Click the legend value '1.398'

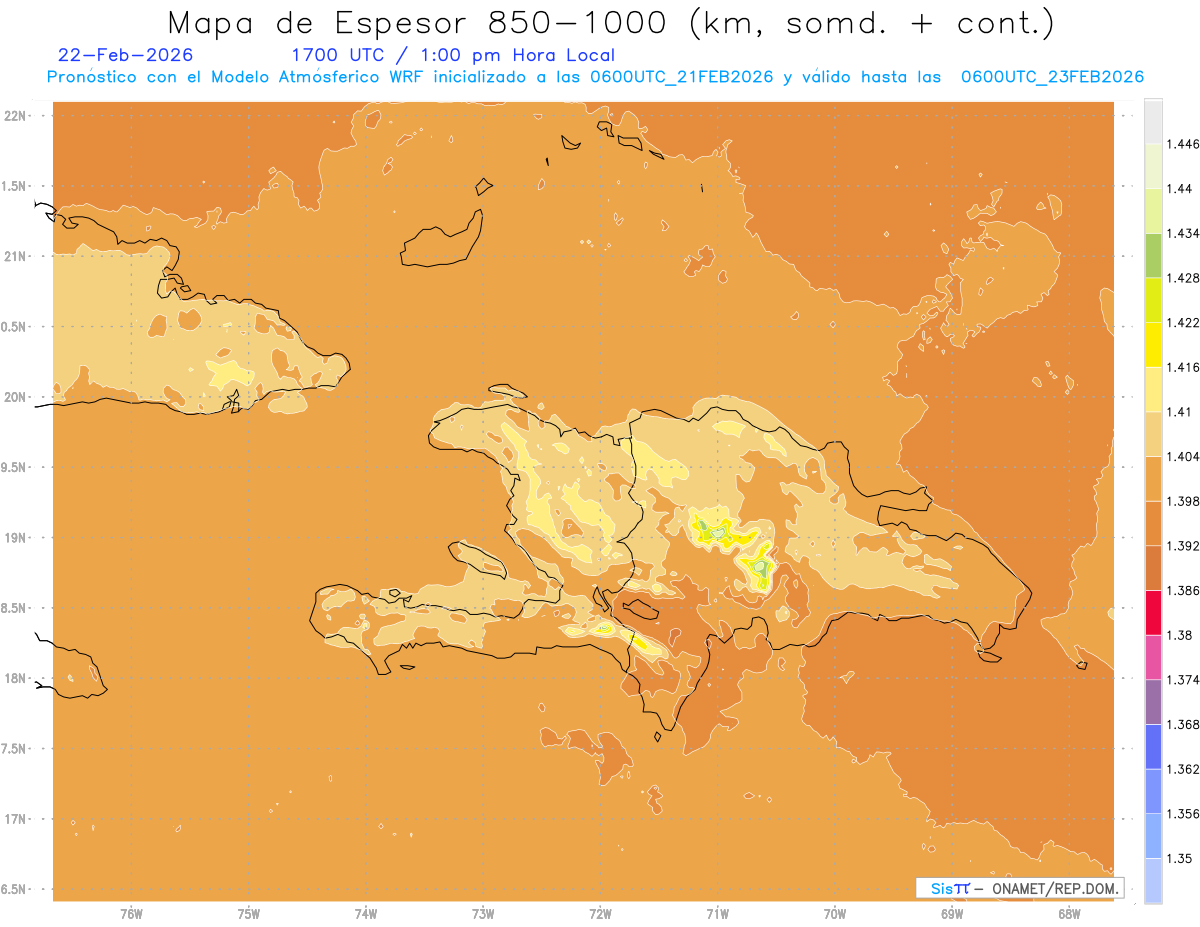coord(1183,501)
